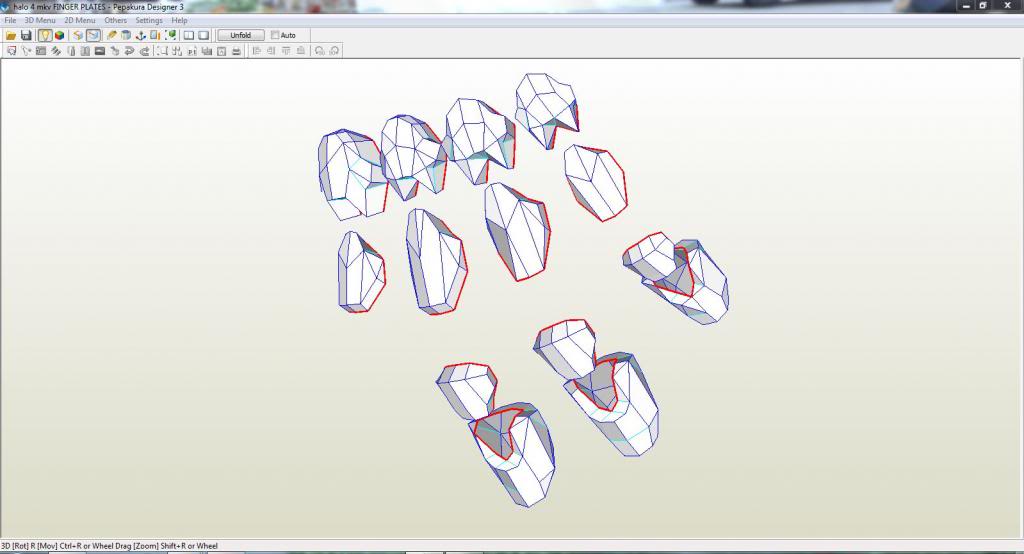
Task: Open the 2D Menu
Action: pos(80,20)
